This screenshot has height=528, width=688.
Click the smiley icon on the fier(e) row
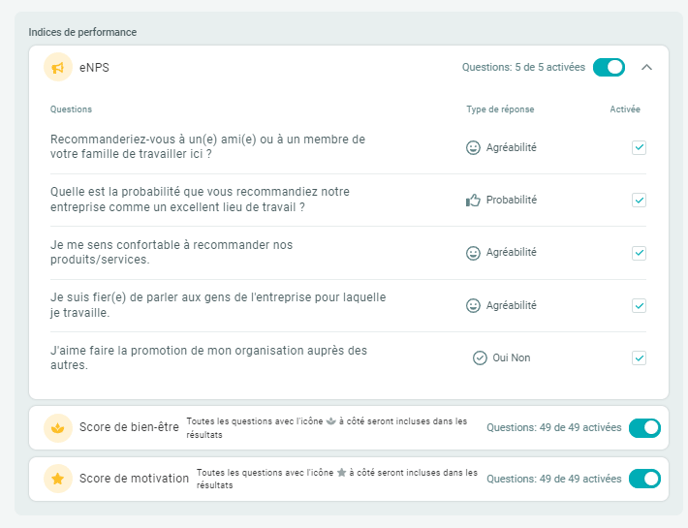pyautogui.click(x=473, y=306)
